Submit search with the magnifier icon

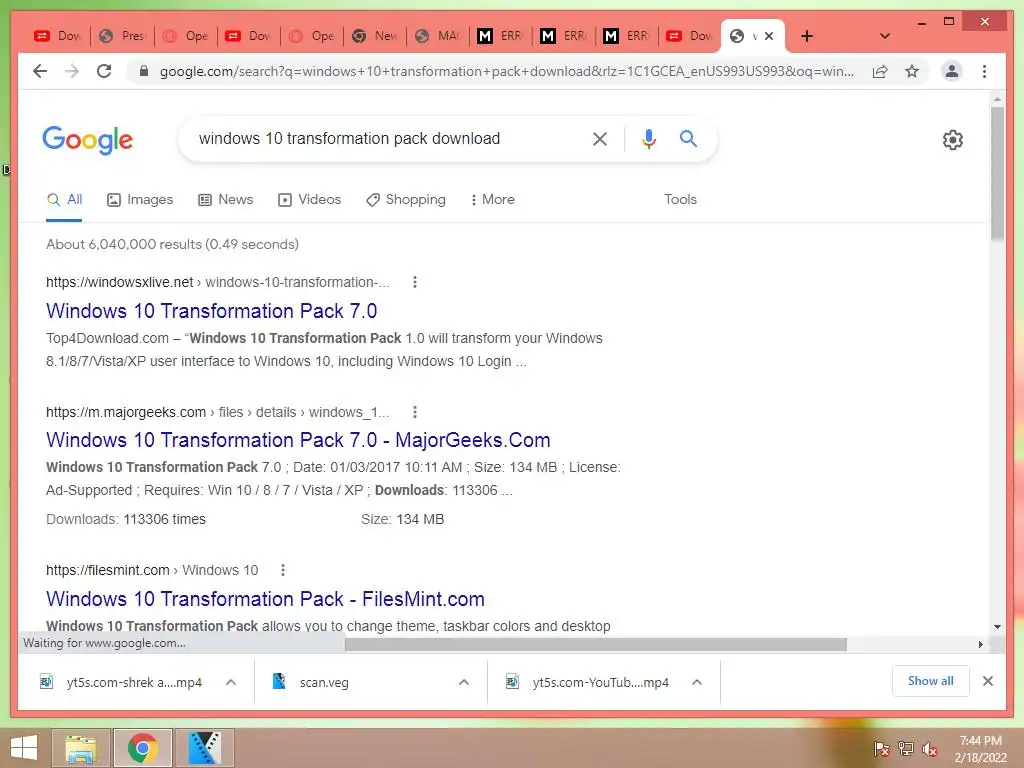point(688,138)
